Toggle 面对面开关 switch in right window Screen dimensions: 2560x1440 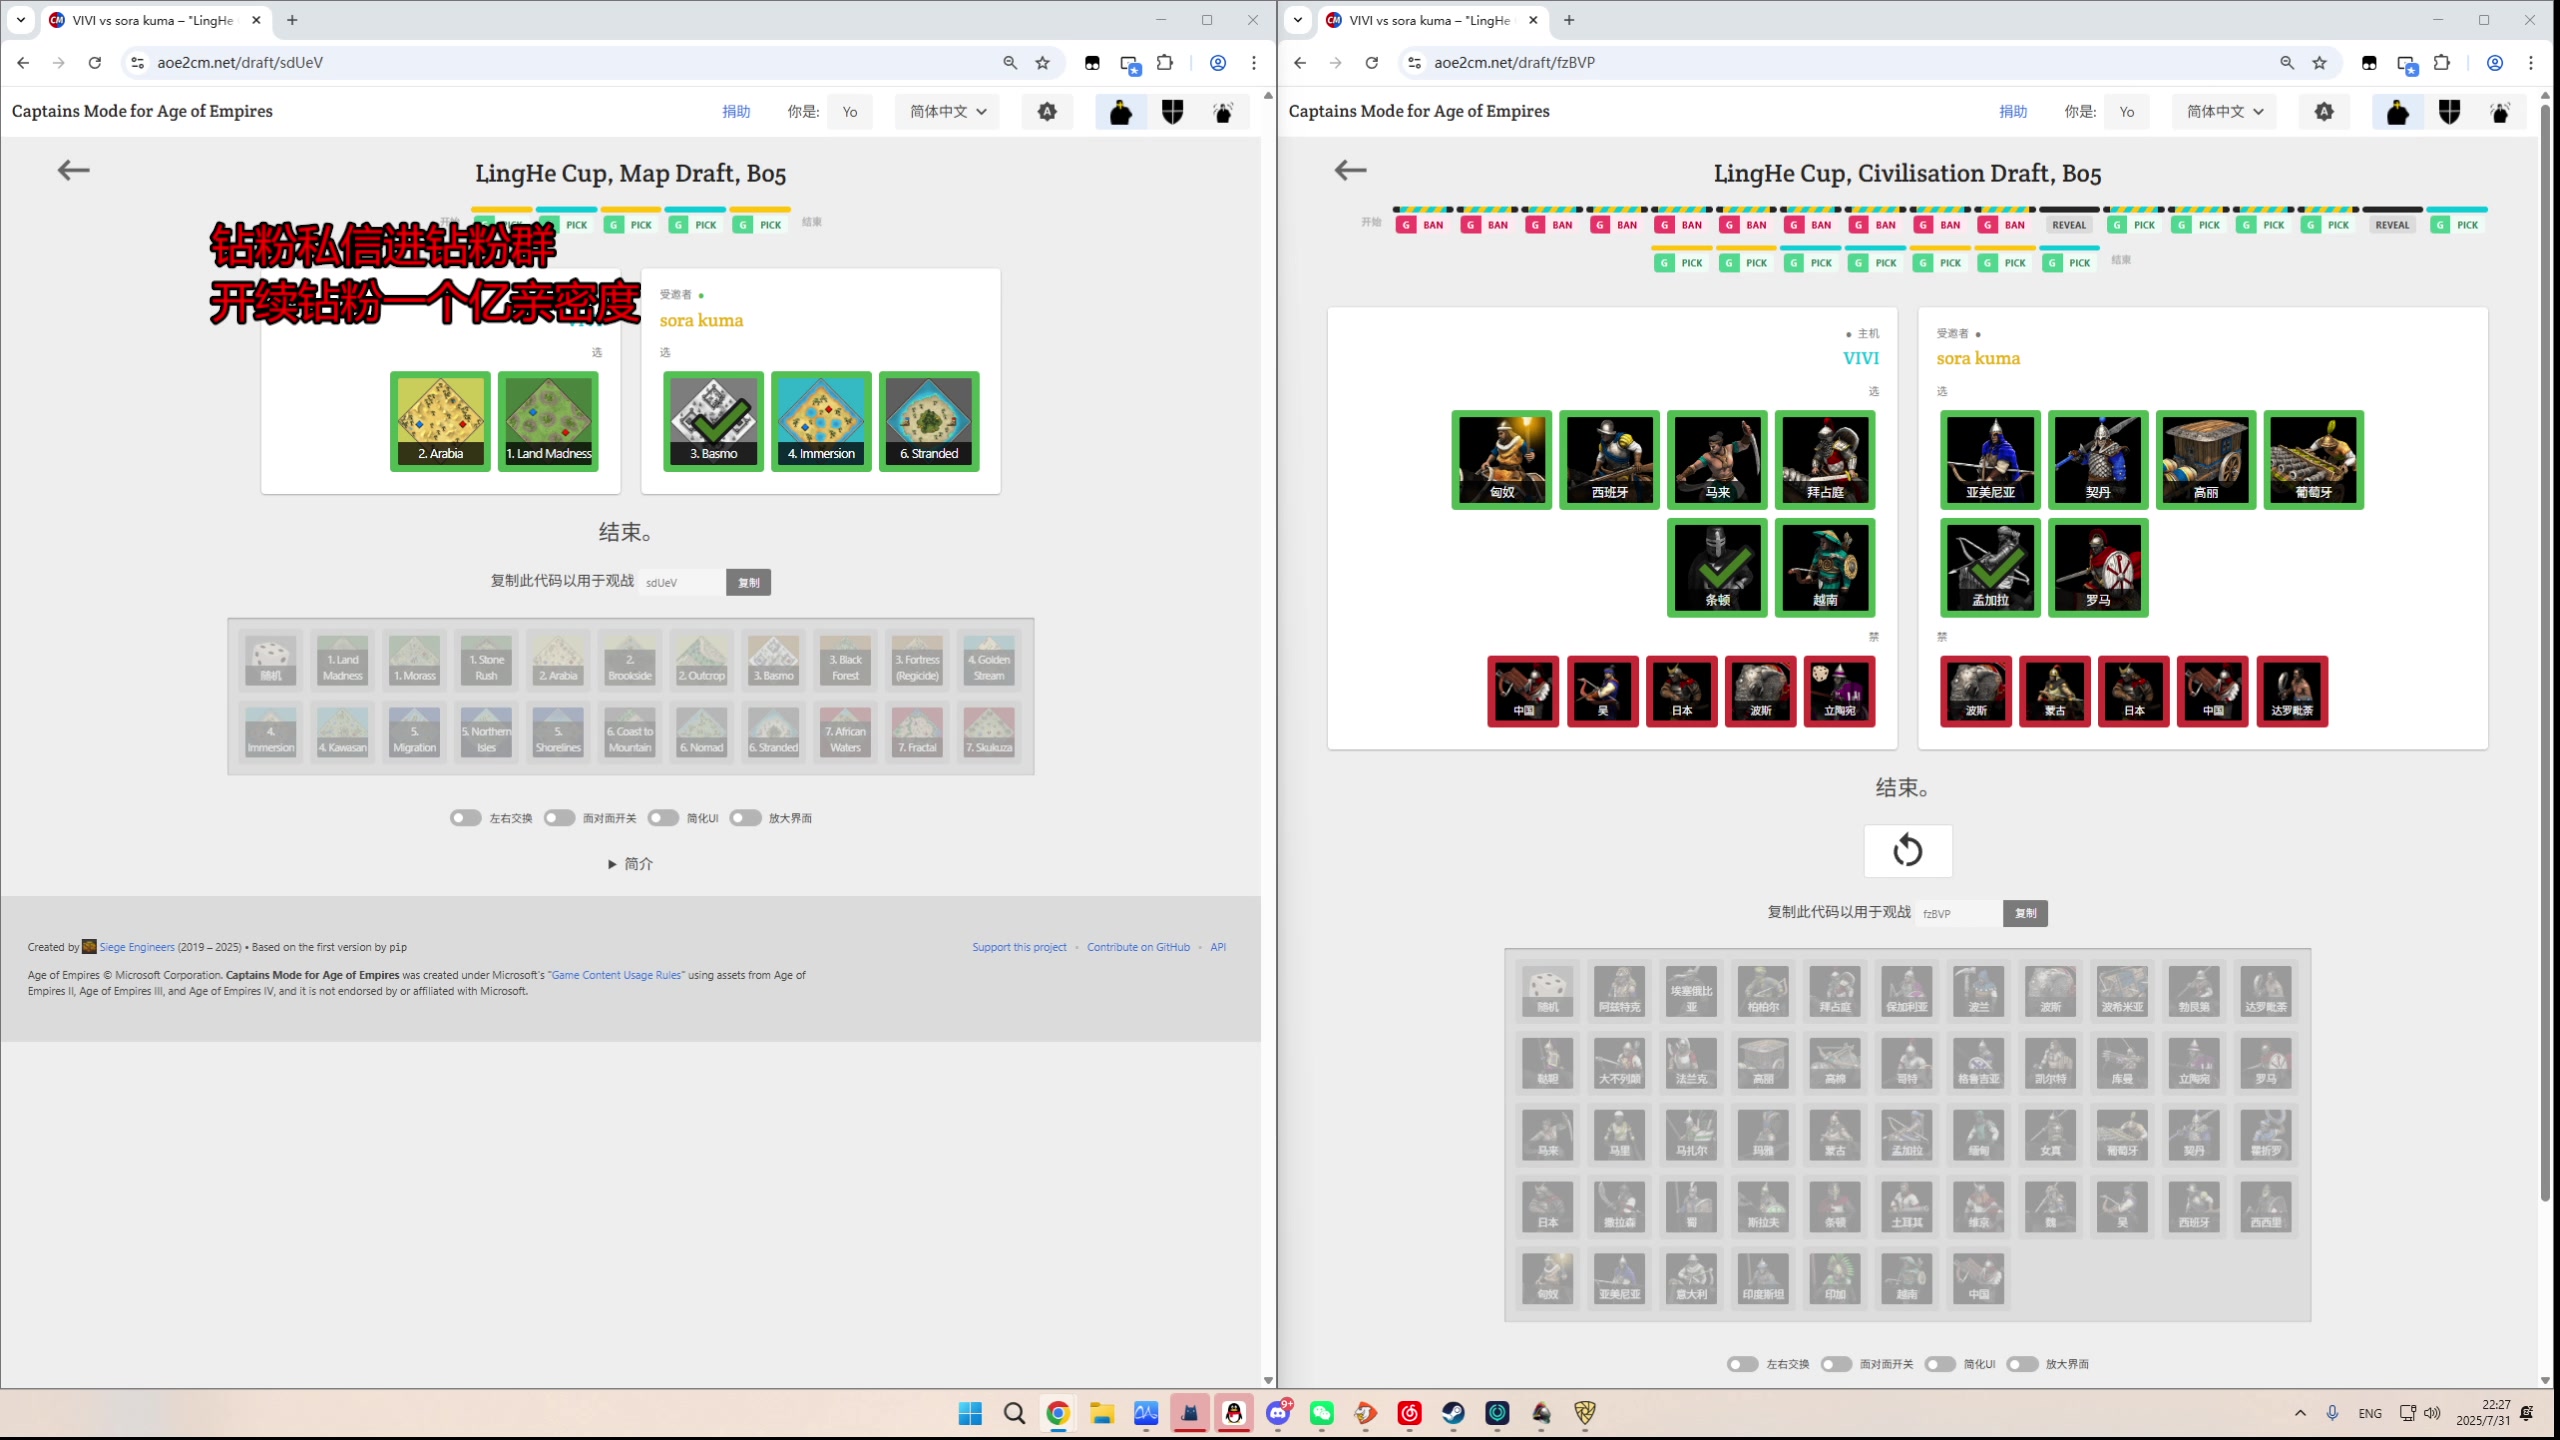click(1836, 1364)
